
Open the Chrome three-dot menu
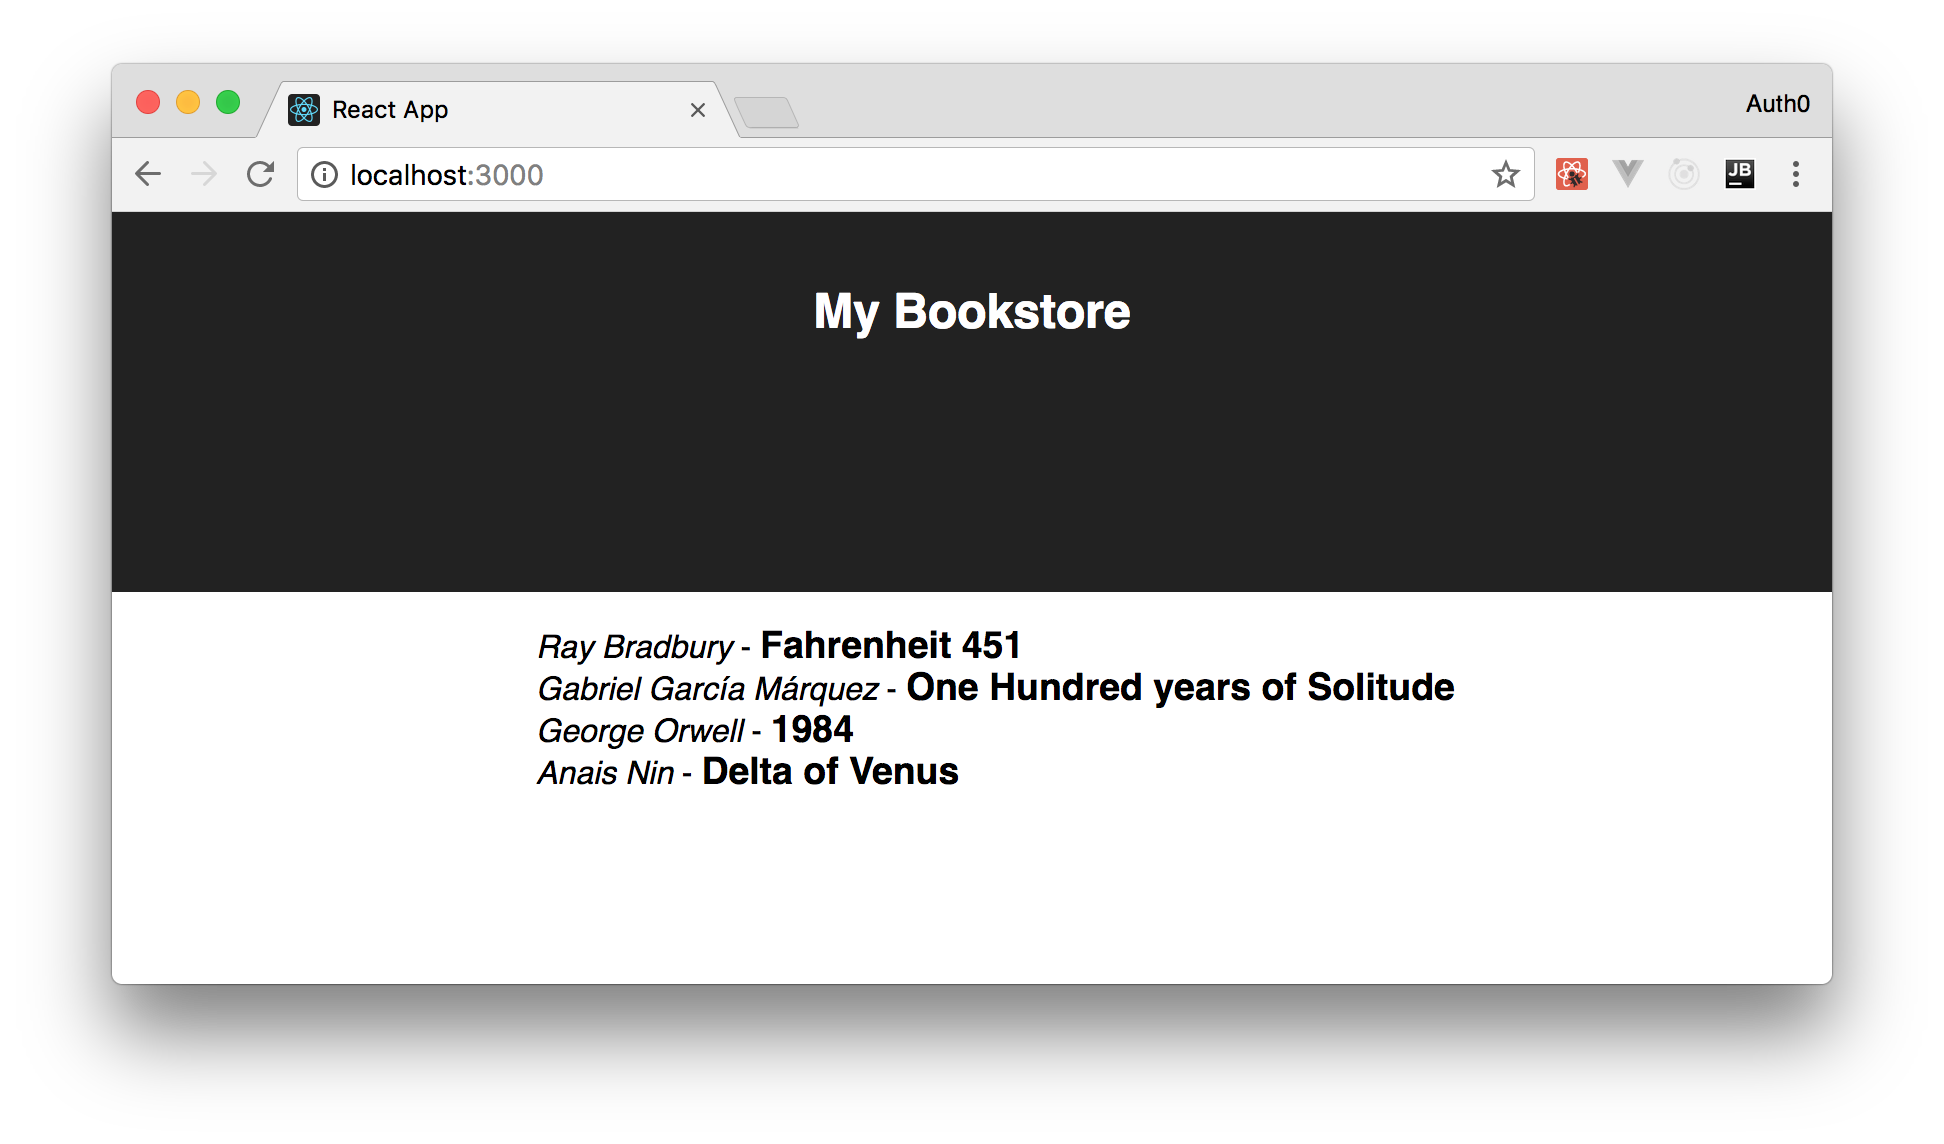(x=1795, y=174)
